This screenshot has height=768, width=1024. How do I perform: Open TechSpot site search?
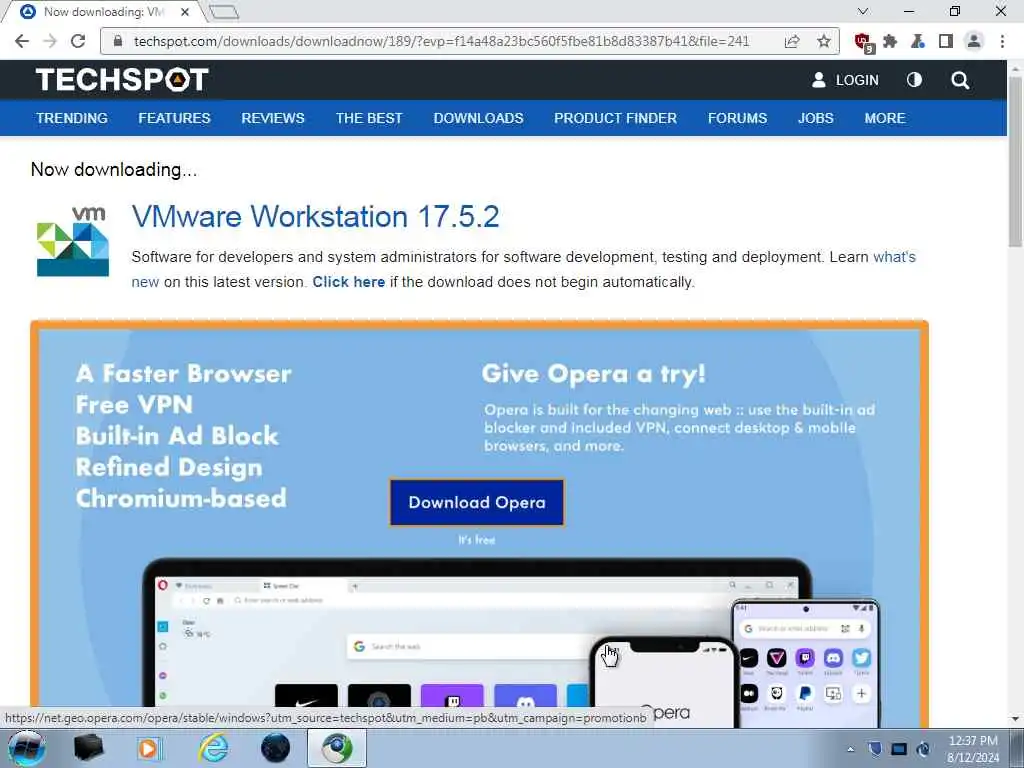pos(960,80)
